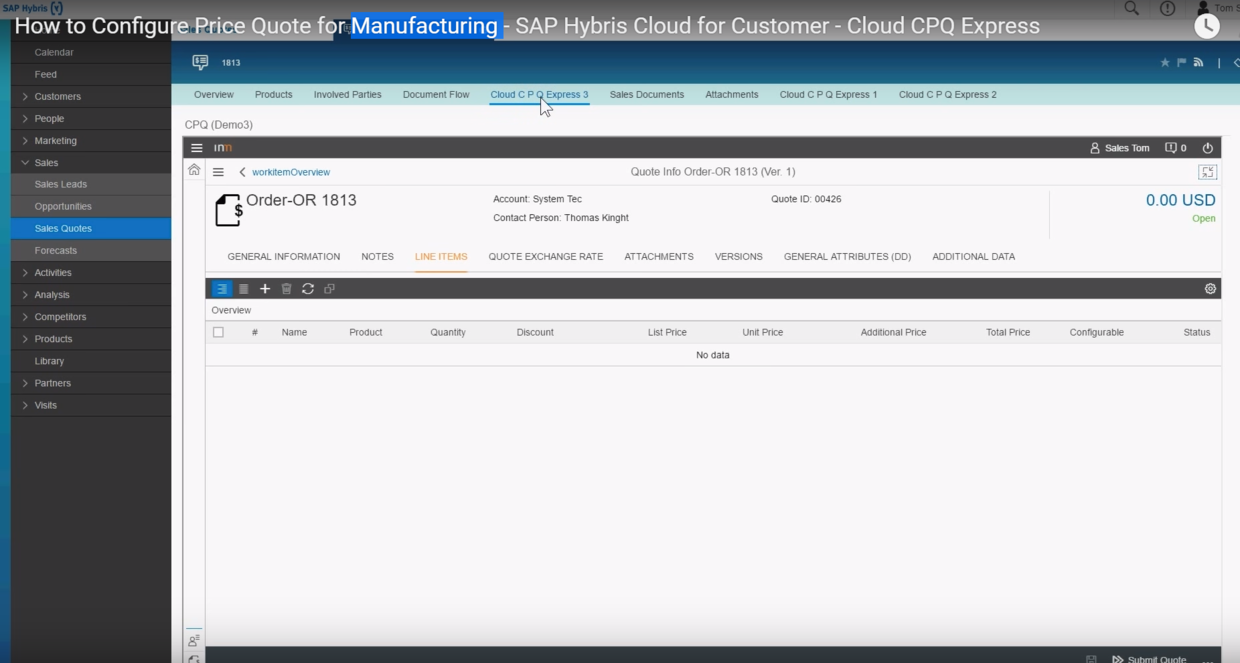Expand the Competitors menu group
This screenshot has width=1240, height=663.
(25, 317)
